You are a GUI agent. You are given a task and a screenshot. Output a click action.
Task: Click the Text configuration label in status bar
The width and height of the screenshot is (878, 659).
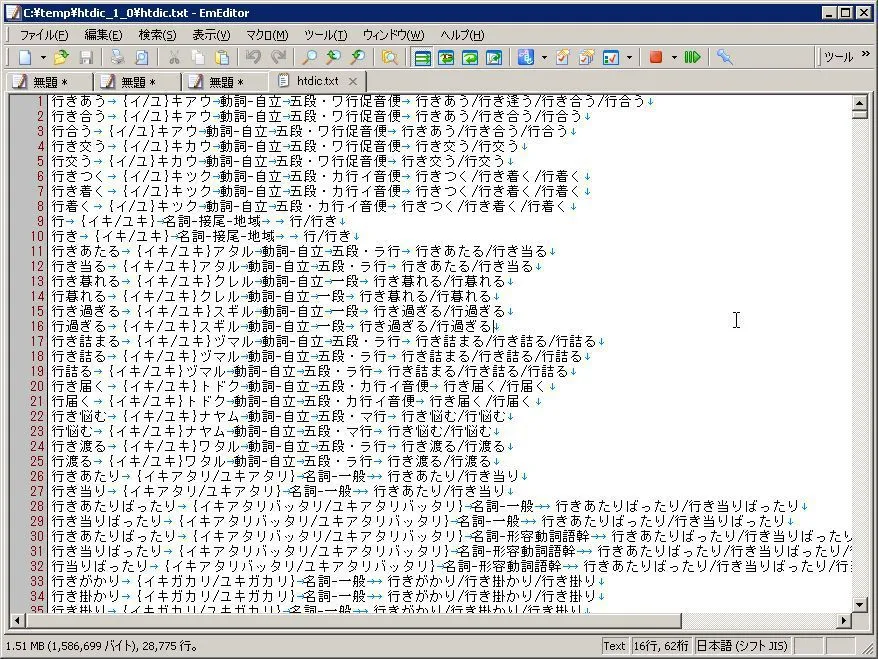pyautogui.click(x=614, y=646)
